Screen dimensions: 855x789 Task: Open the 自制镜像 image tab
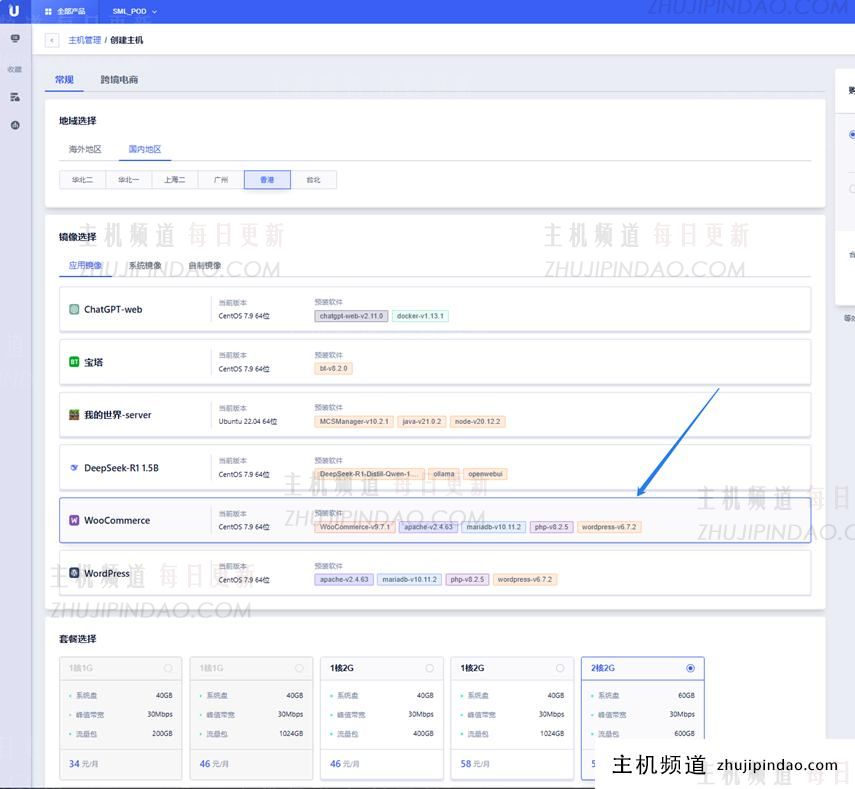coord(204,266)
